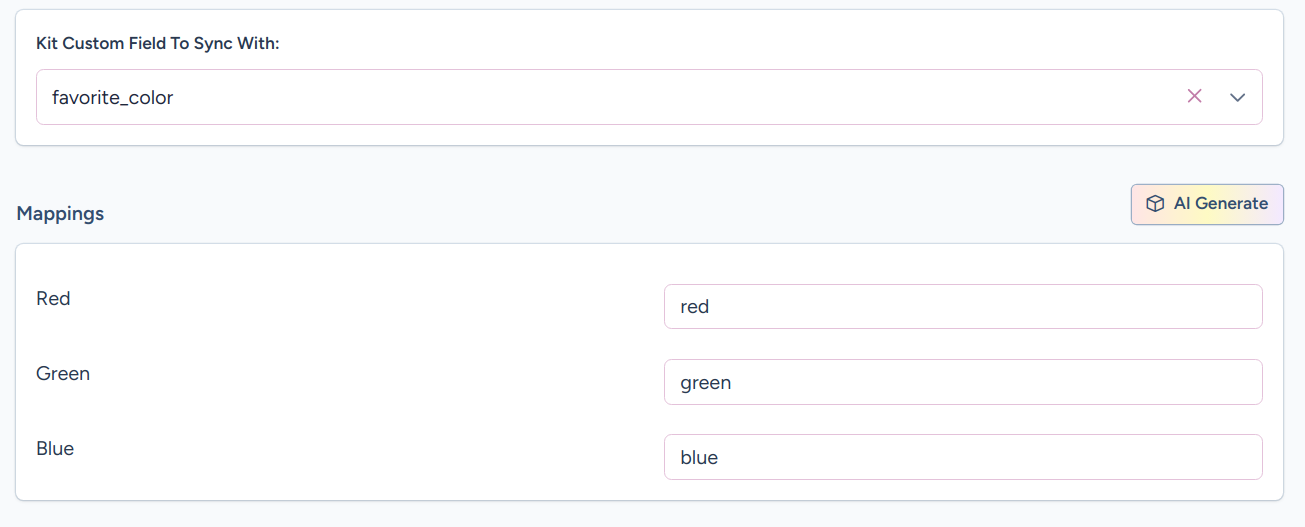The height and width of the screenshot is (527, 1305).
Task: Click the Mappings section heading
Action: pyautogui.click(x=60, y=213)
